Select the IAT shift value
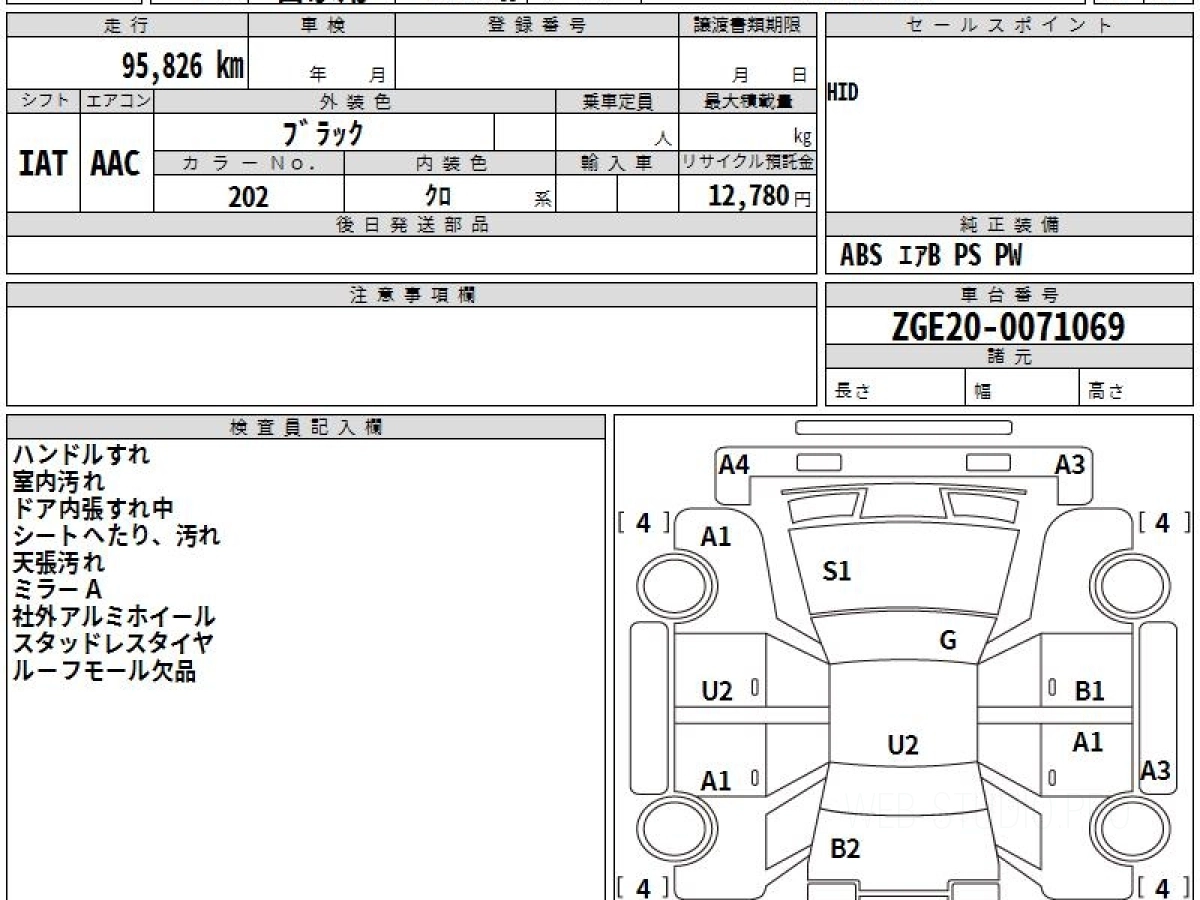Screen dimensions: 1200x900 pos(43,164)
